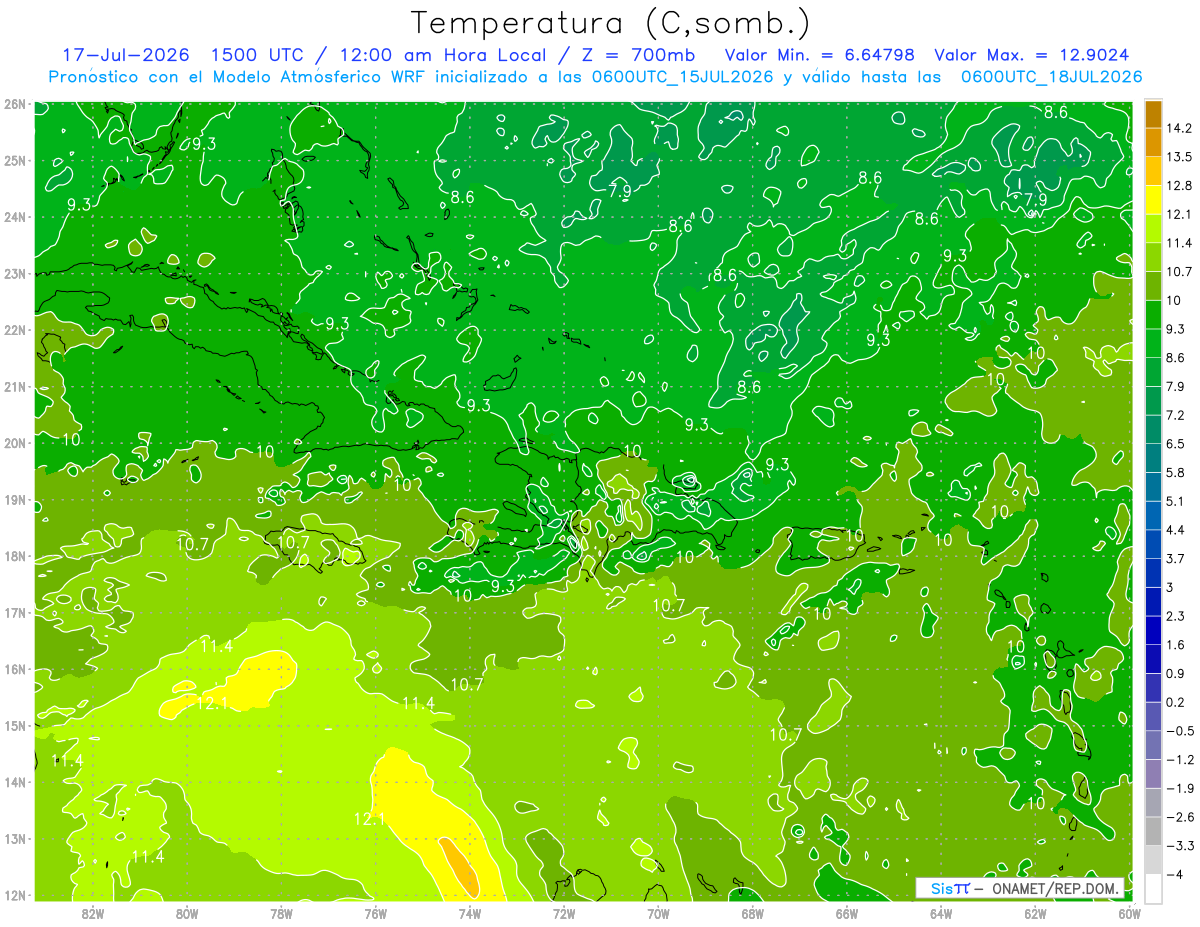Click the 64W longitude axis label
This screenshot has height=927, width=1200.
pos(941,913)
